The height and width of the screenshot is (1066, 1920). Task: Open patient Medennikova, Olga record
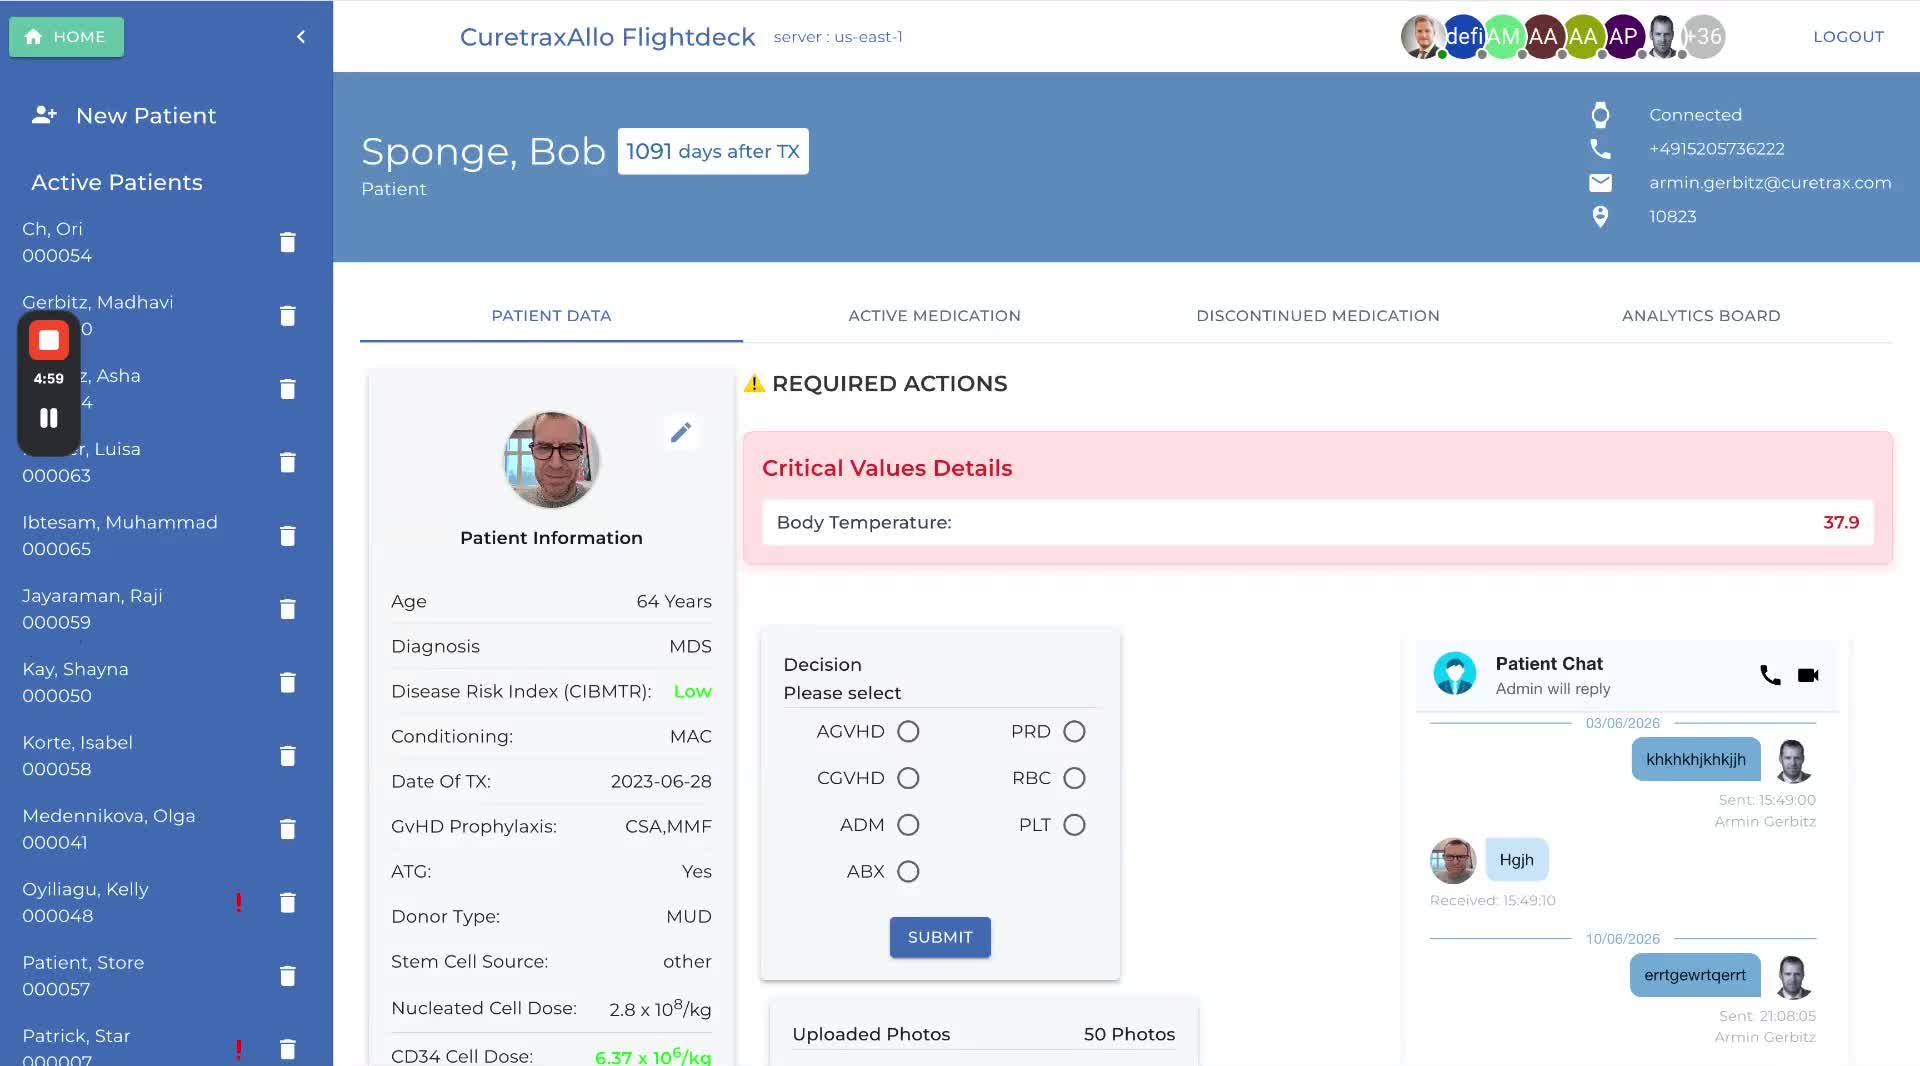109,829
